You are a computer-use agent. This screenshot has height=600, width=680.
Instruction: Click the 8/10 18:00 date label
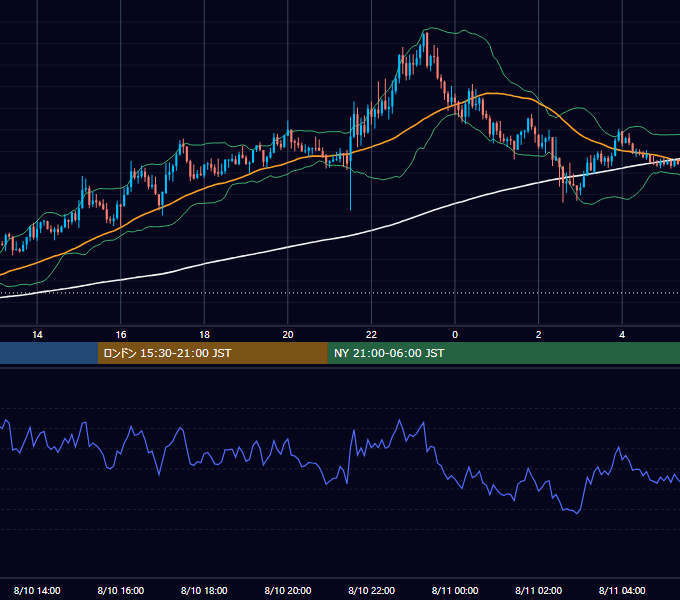(x=204, y=590)
